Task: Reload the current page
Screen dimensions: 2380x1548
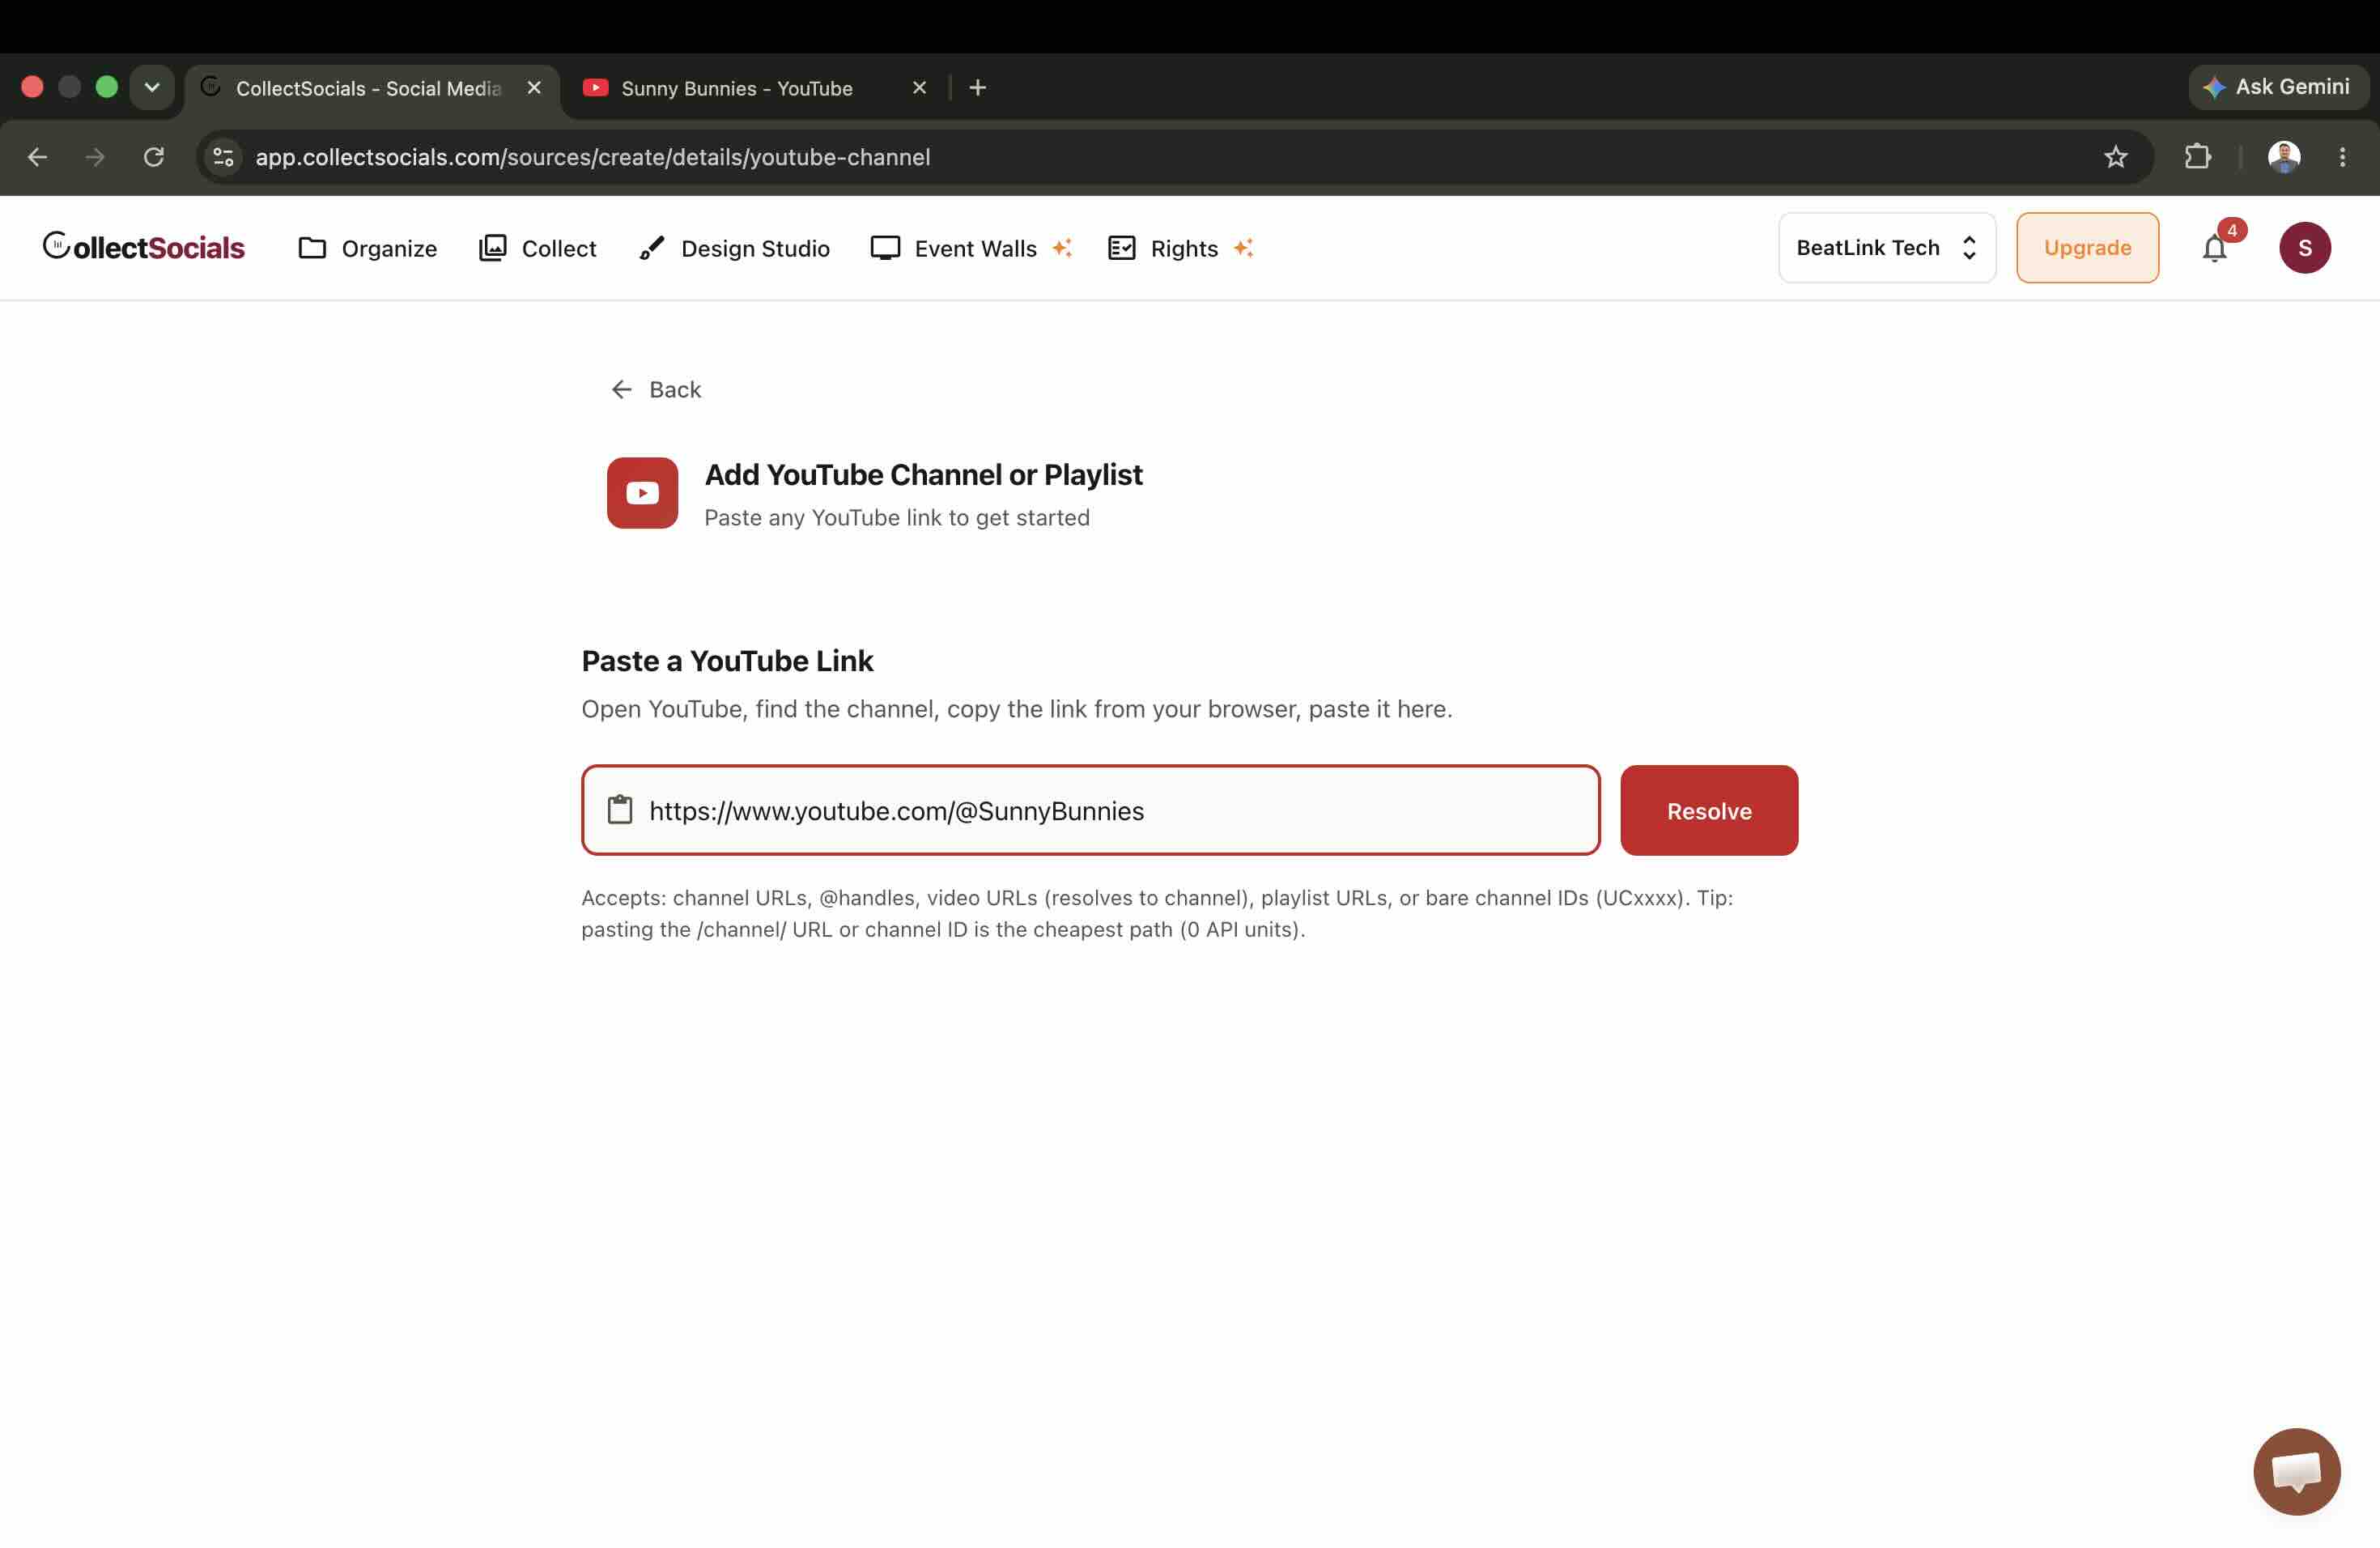Action: [x=153, y=157]
